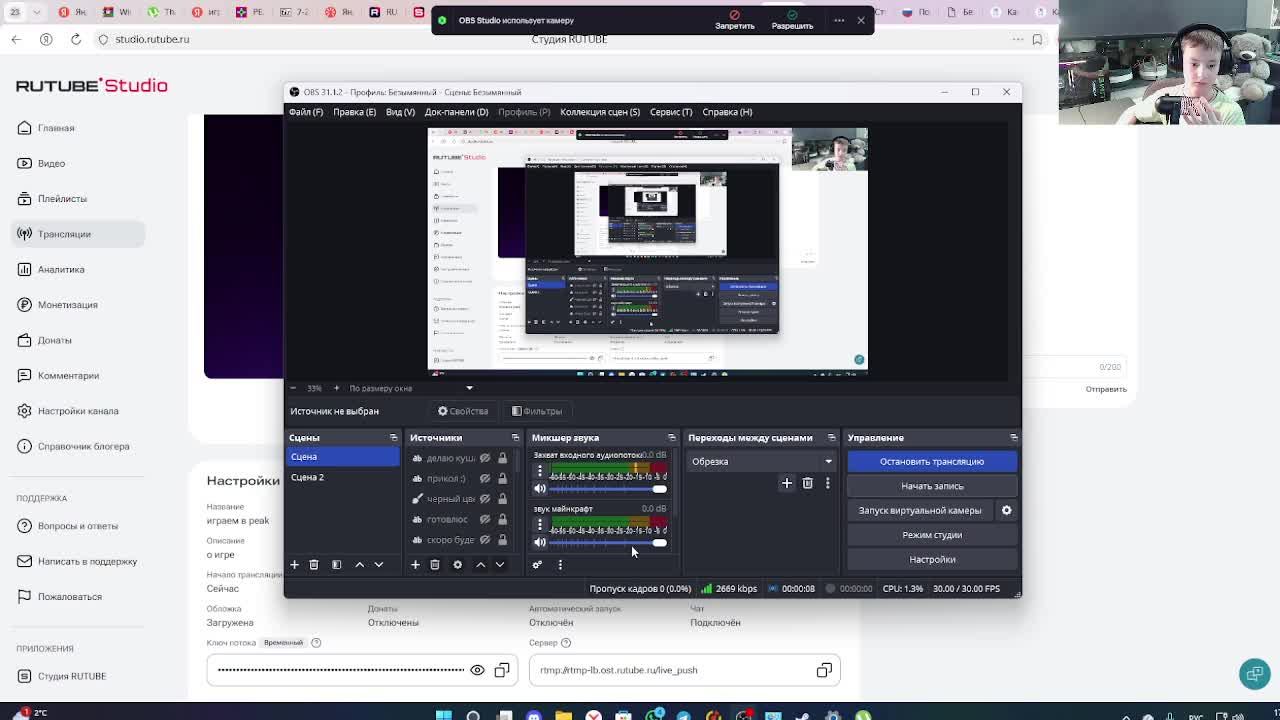
Task: Stop the stream with Остановить трансляцию
Action: pos(932,462)
